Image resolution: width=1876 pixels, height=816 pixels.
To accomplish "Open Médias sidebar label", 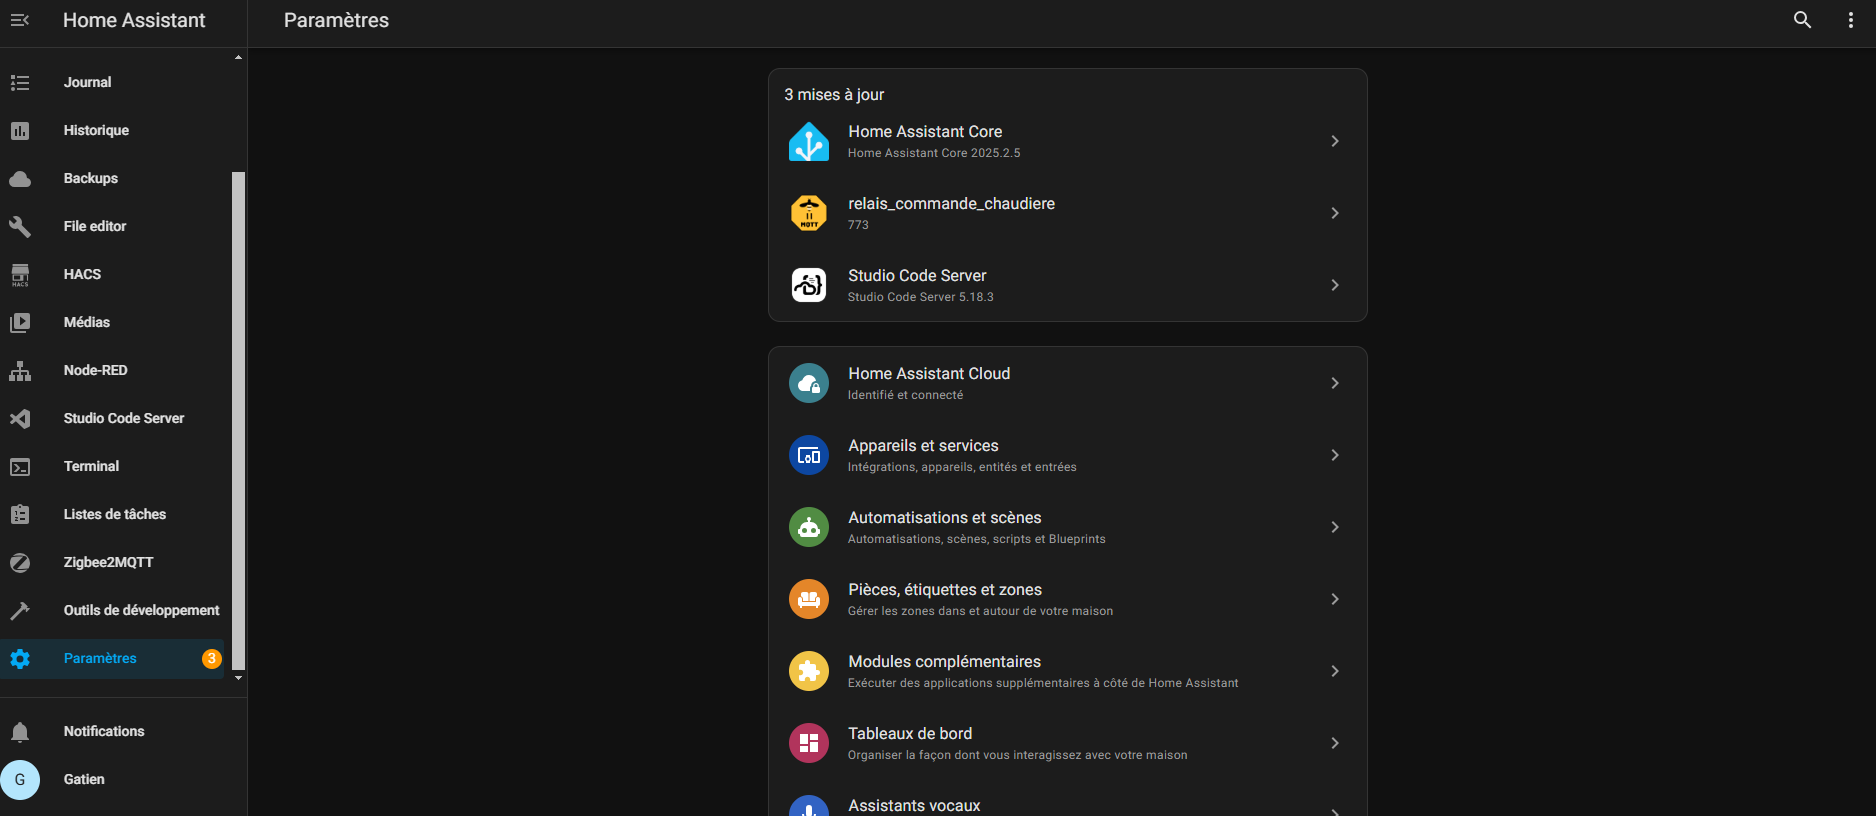I will [x=87, y=323].
